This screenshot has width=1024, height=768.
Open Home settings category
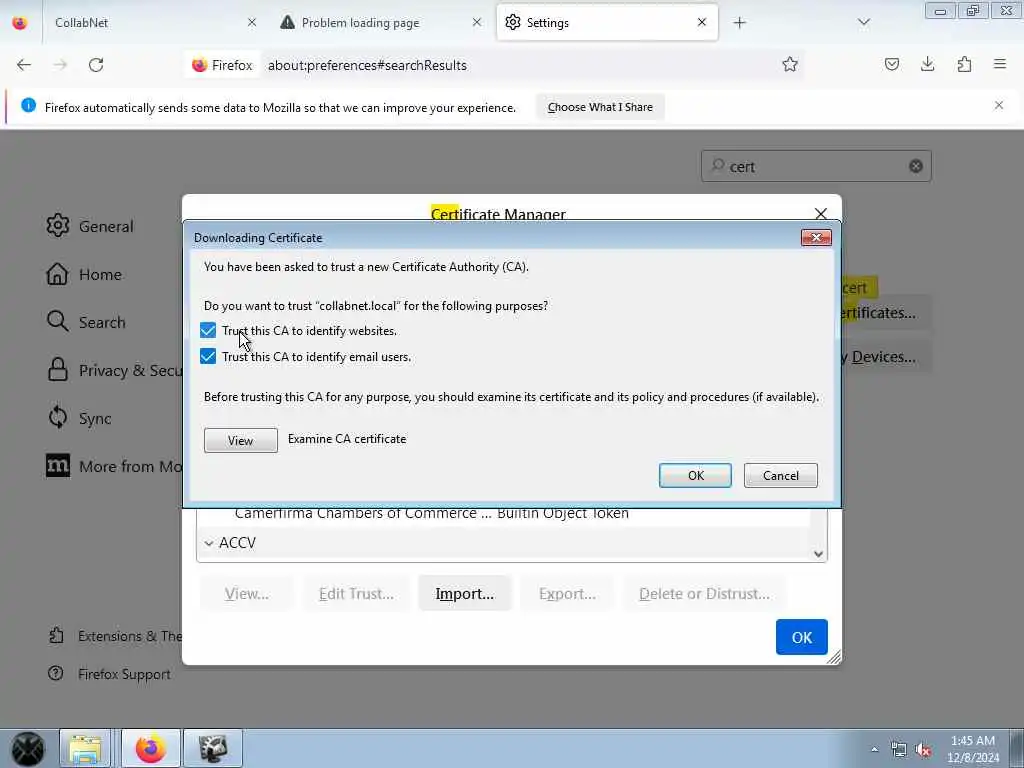84,274
